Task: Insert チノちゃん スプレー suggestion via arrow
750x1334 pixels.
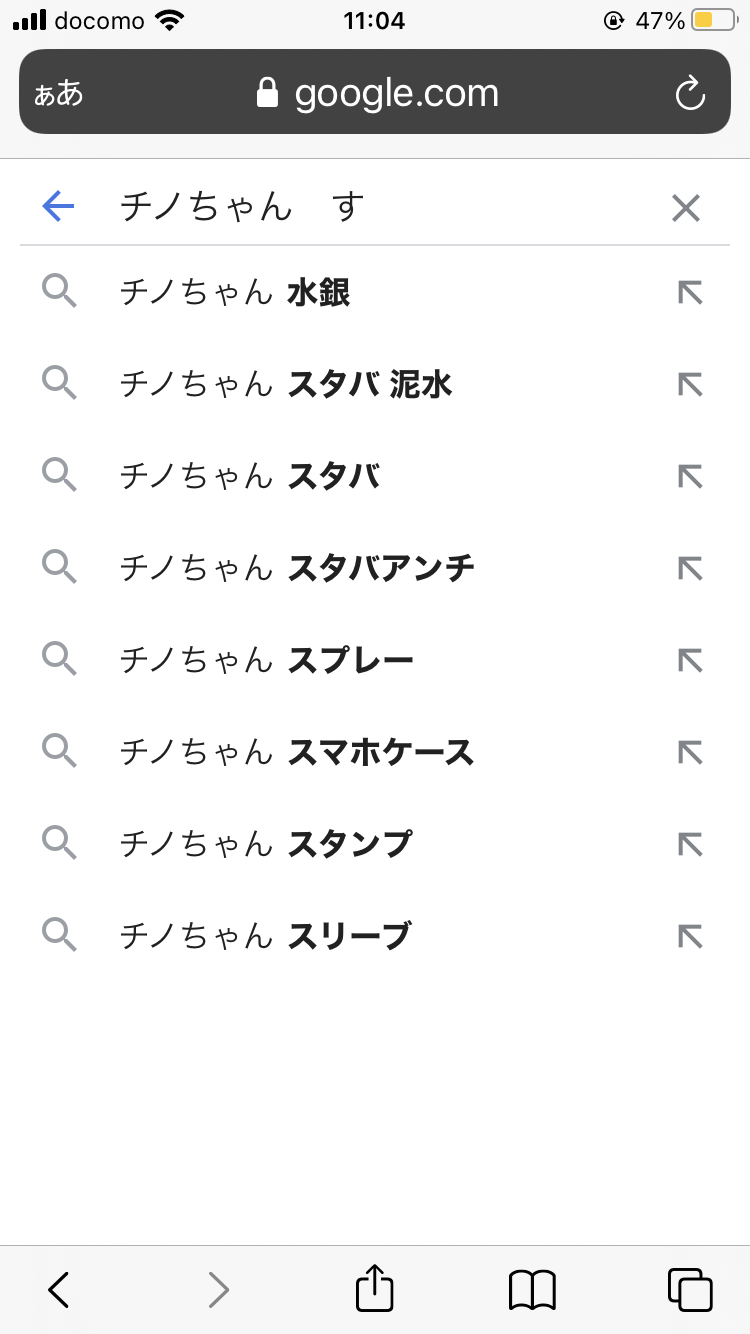Action: 690,661
